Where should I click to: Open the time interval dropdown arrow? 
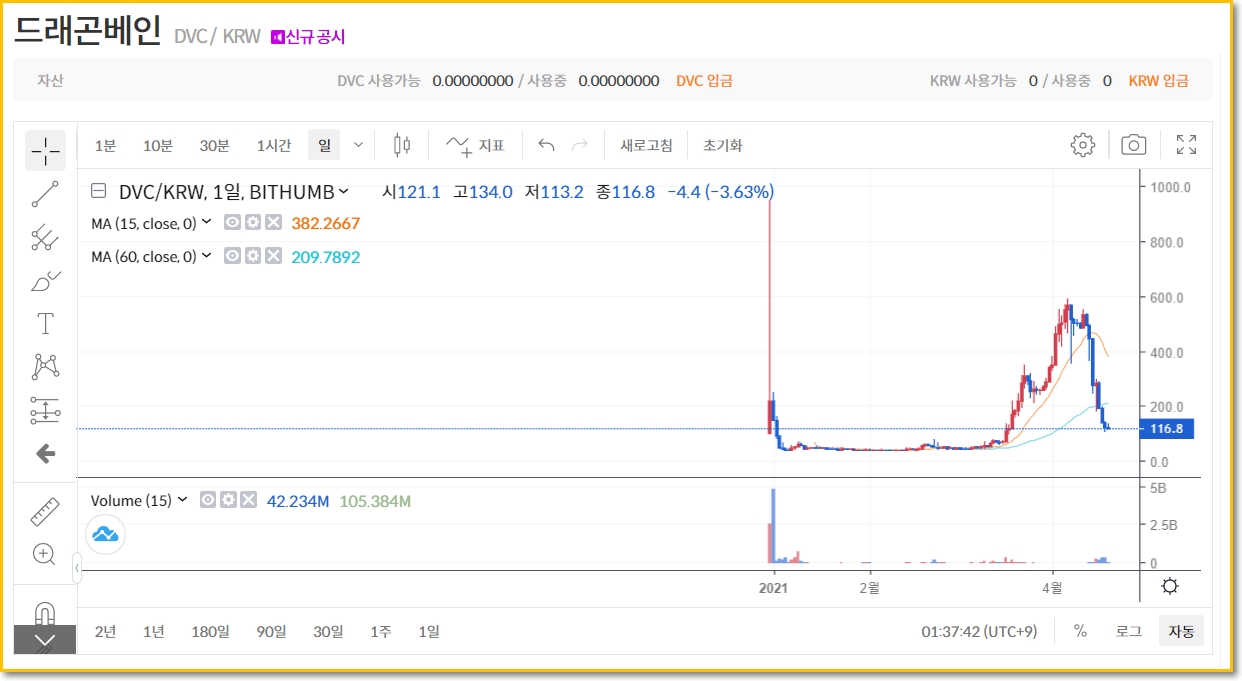359,145
